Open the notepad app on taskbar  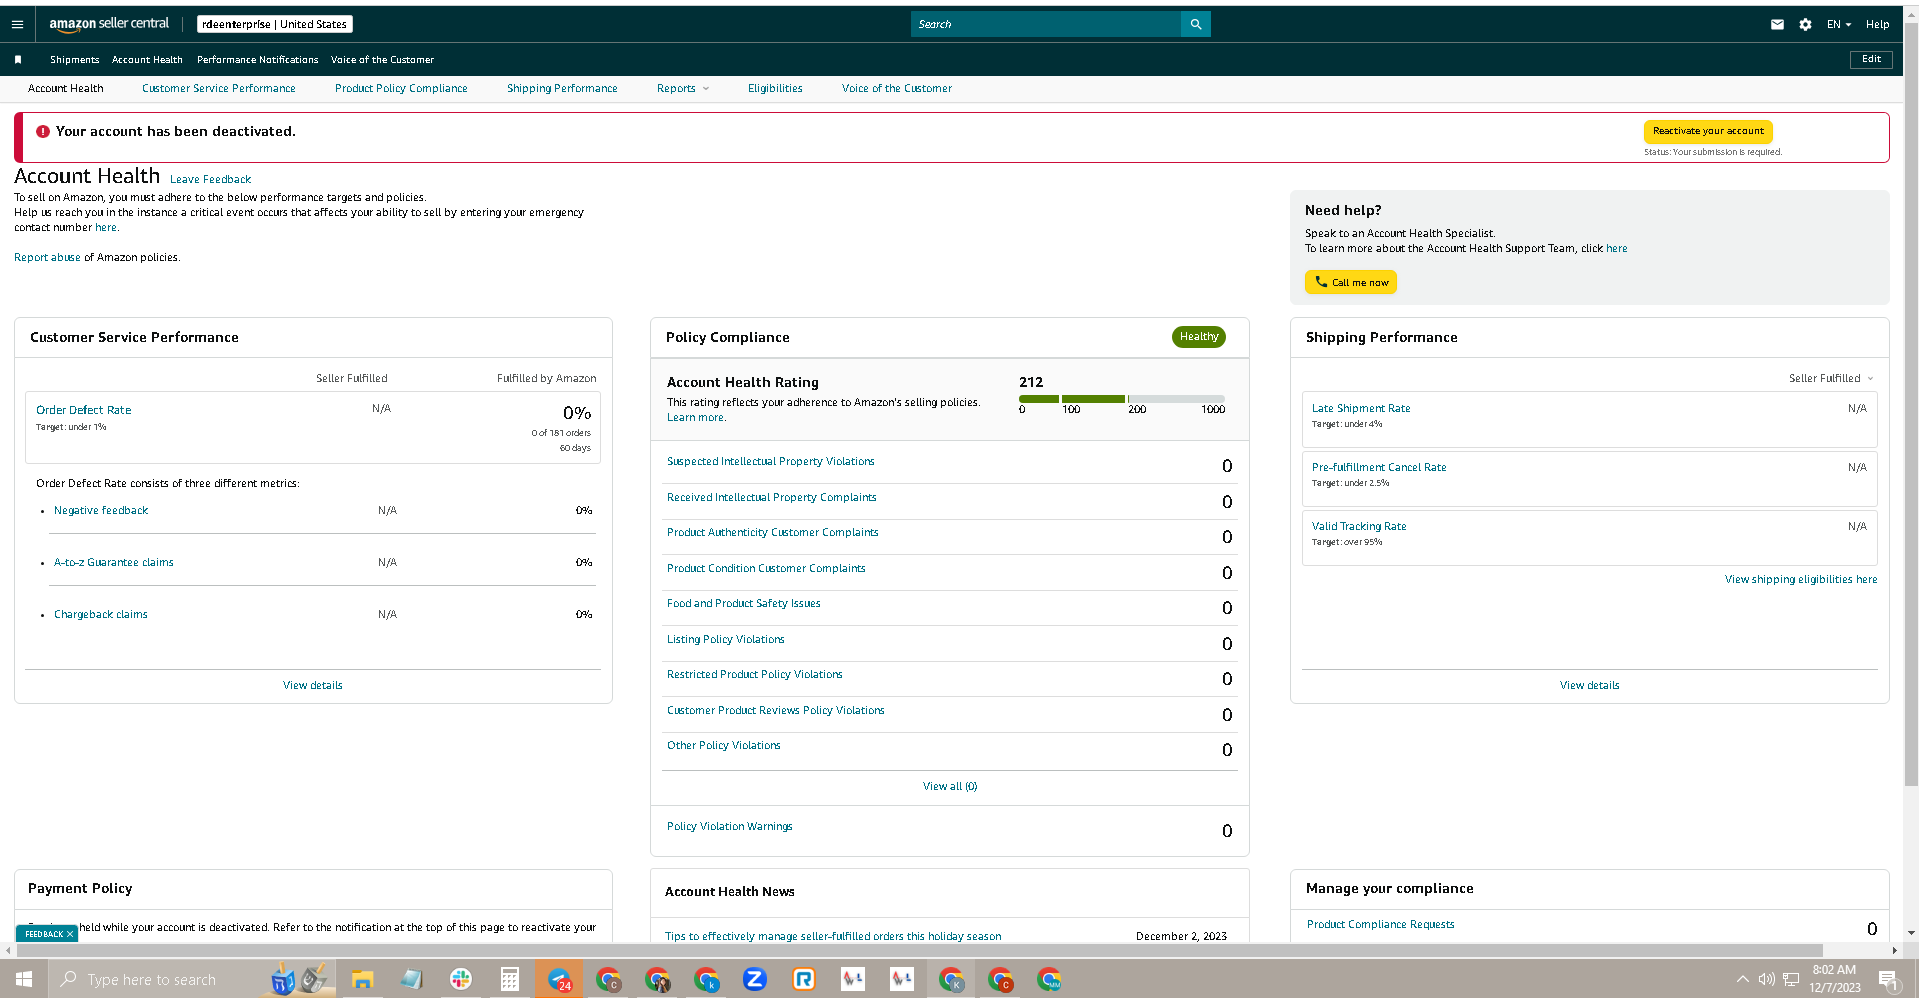click(412, 979)
